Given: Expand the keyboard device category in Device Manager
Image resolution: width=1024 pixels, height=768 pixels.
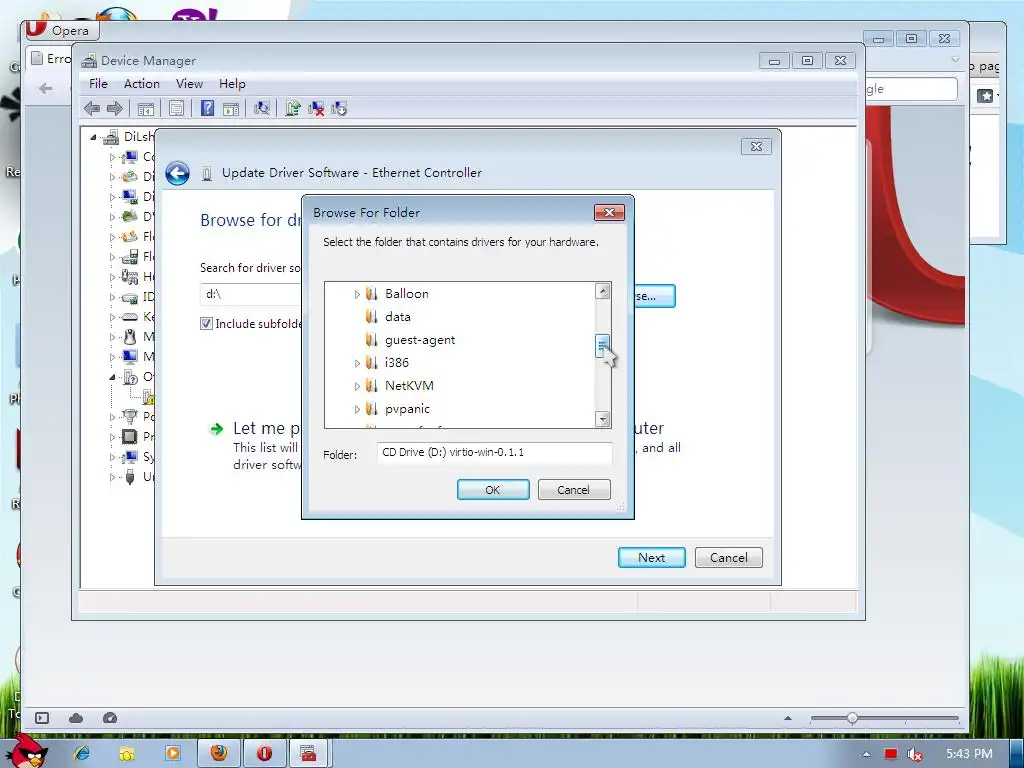Looking at the screenshot, I should [112, 317].
